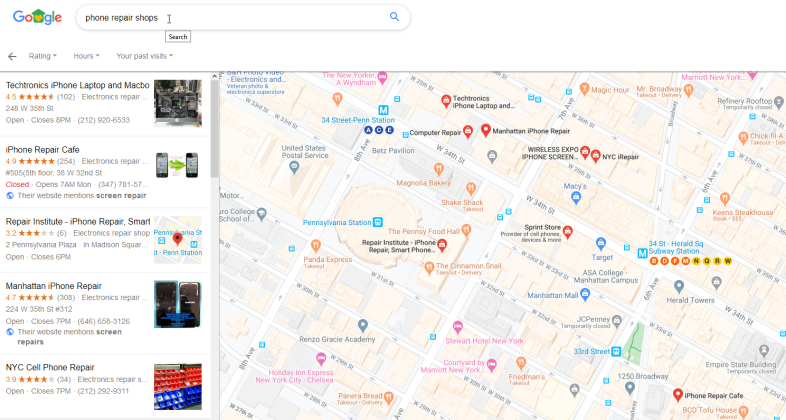
Task: Open Techtronics iPhone Laptop and Macbook listing
Action: pos(78,85)
